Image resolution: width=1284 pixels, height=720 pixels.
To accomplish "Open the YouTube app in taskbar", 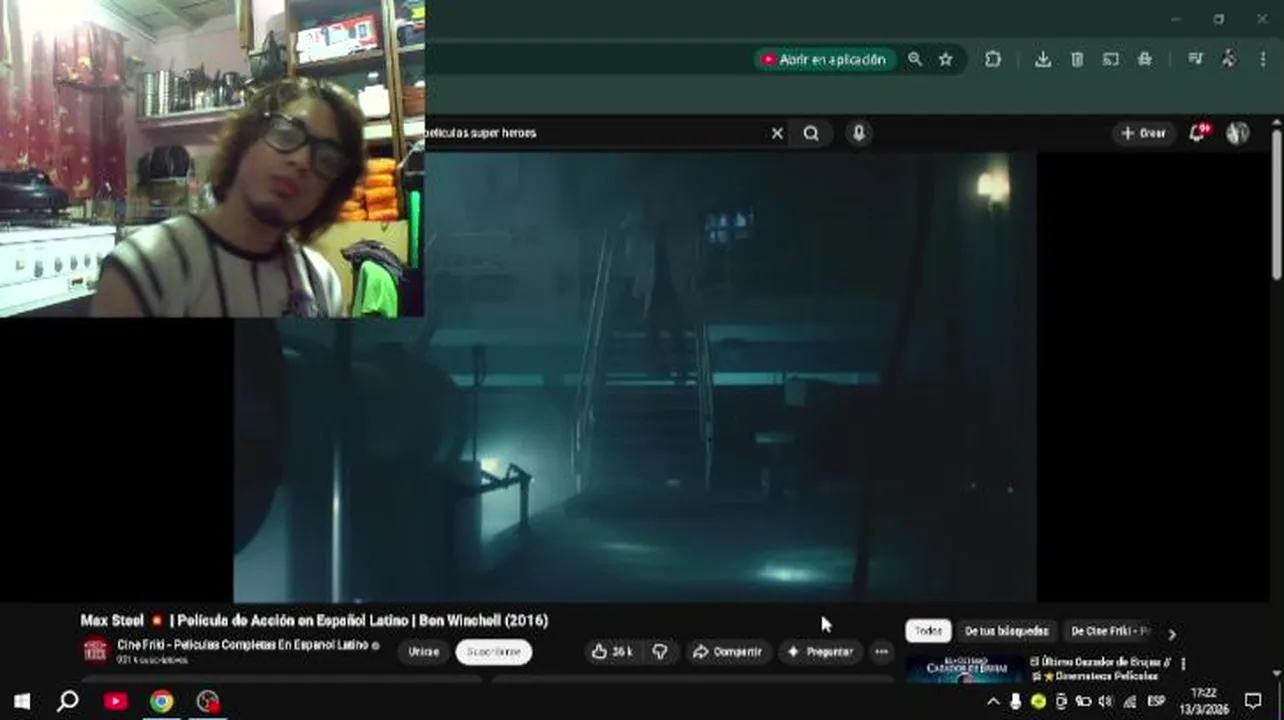I will click(116, 701).
